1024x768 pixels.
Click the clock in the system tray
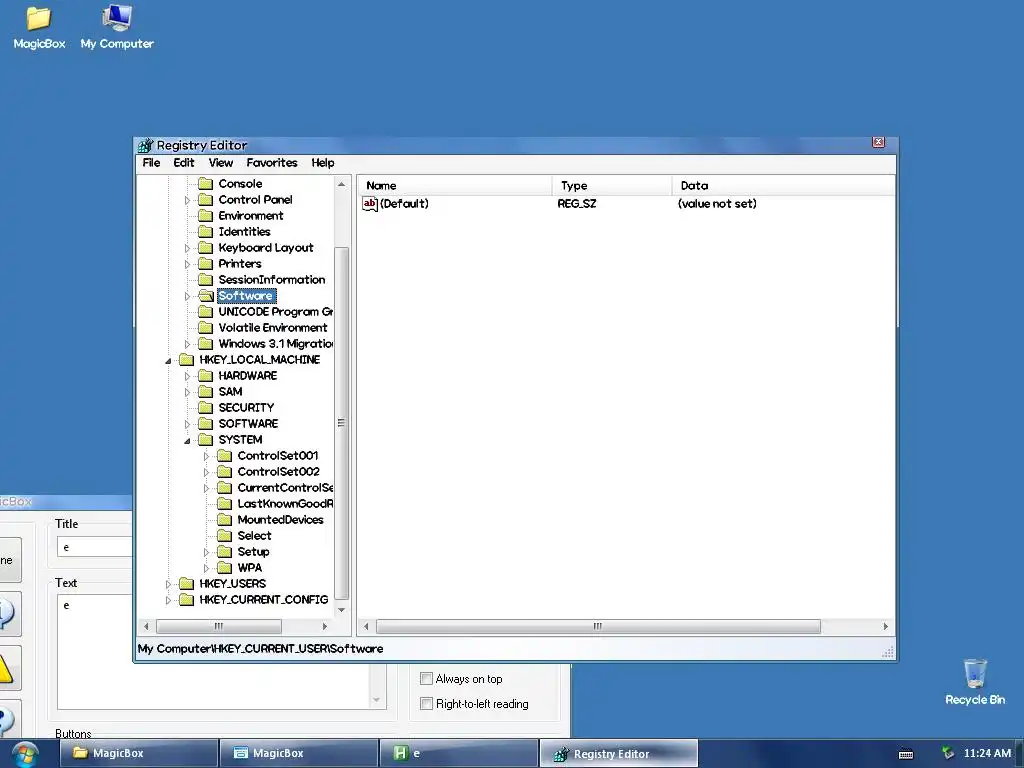coord(987,753)
